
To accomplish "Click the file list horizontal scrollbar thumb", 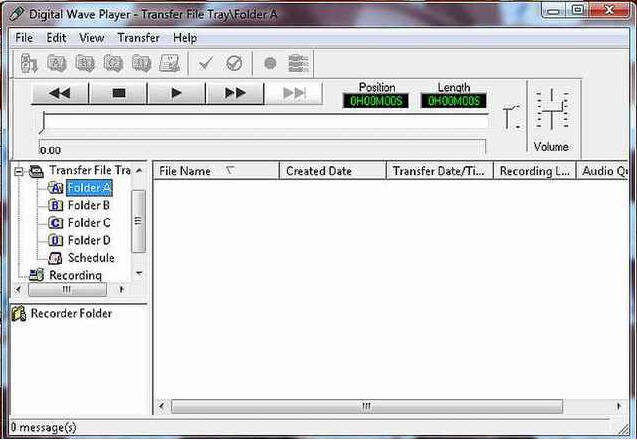I will (367, 406).
